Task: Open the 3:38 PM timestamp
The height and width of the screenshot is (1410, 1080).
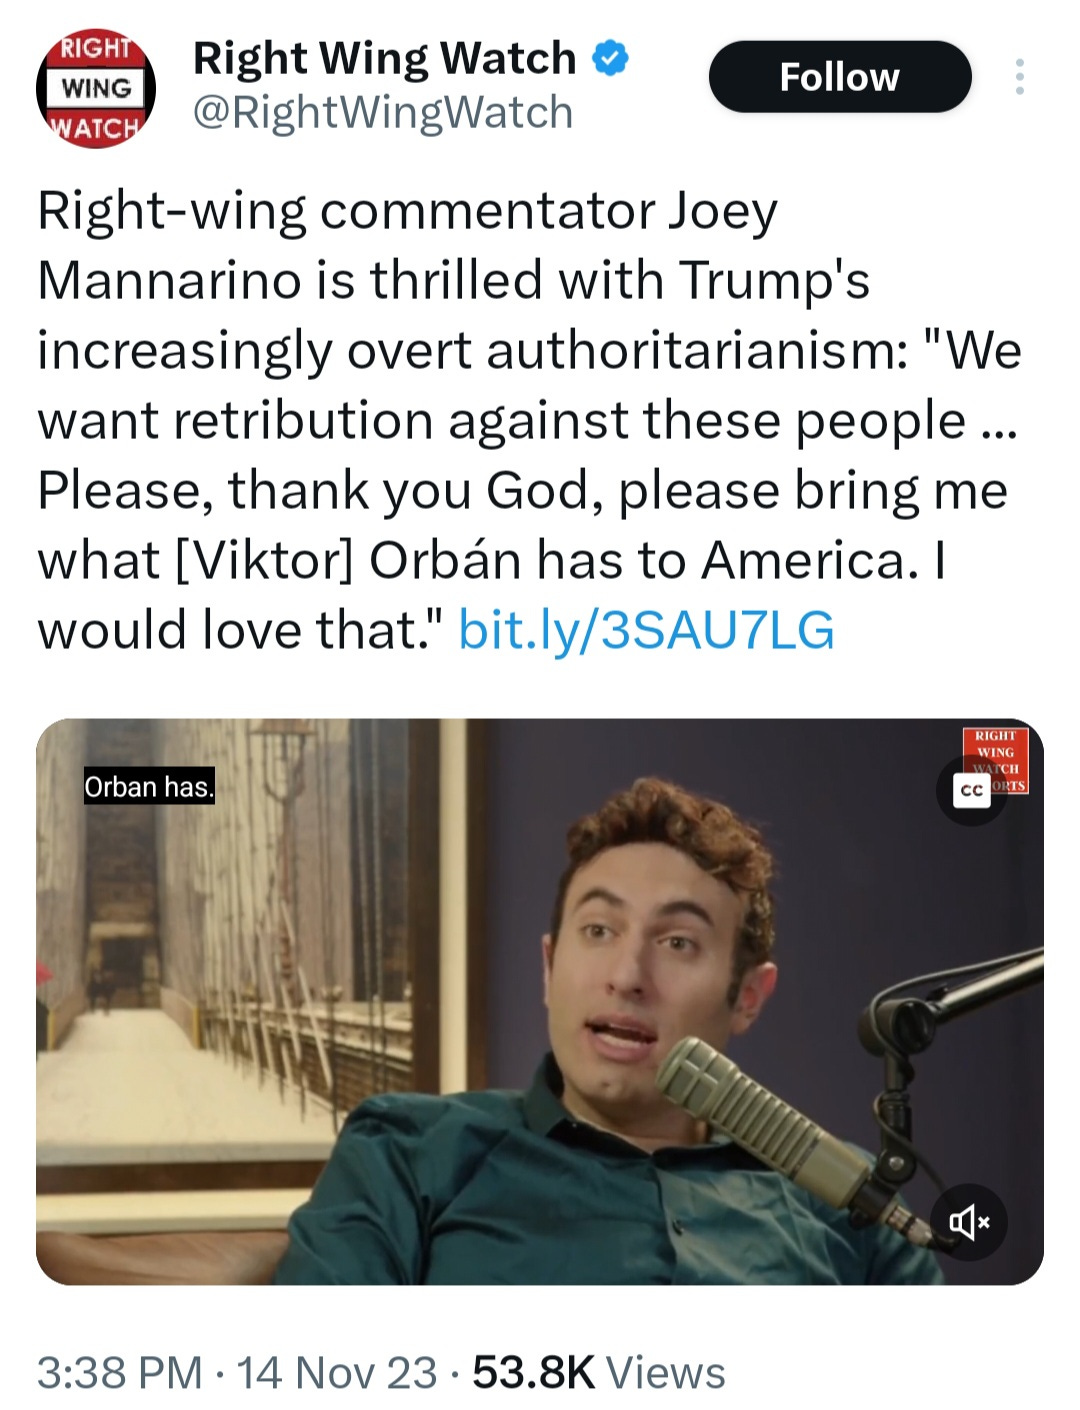Action: pos(120,1372)
